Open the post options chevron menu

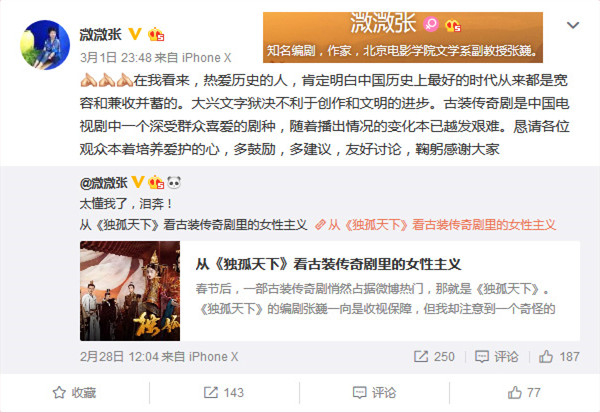(x=572, y=25)
